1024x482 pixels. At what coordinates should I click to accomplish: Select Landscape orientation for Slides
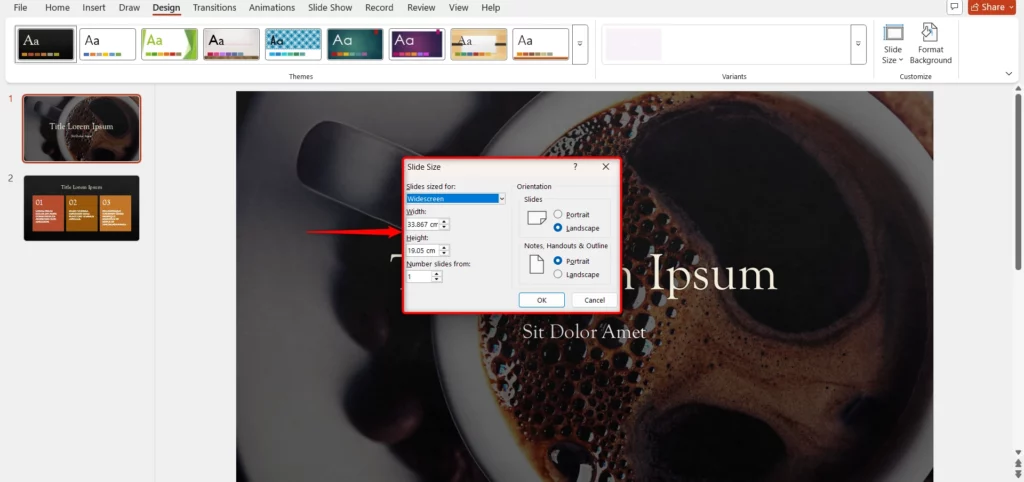pos(557,228)
